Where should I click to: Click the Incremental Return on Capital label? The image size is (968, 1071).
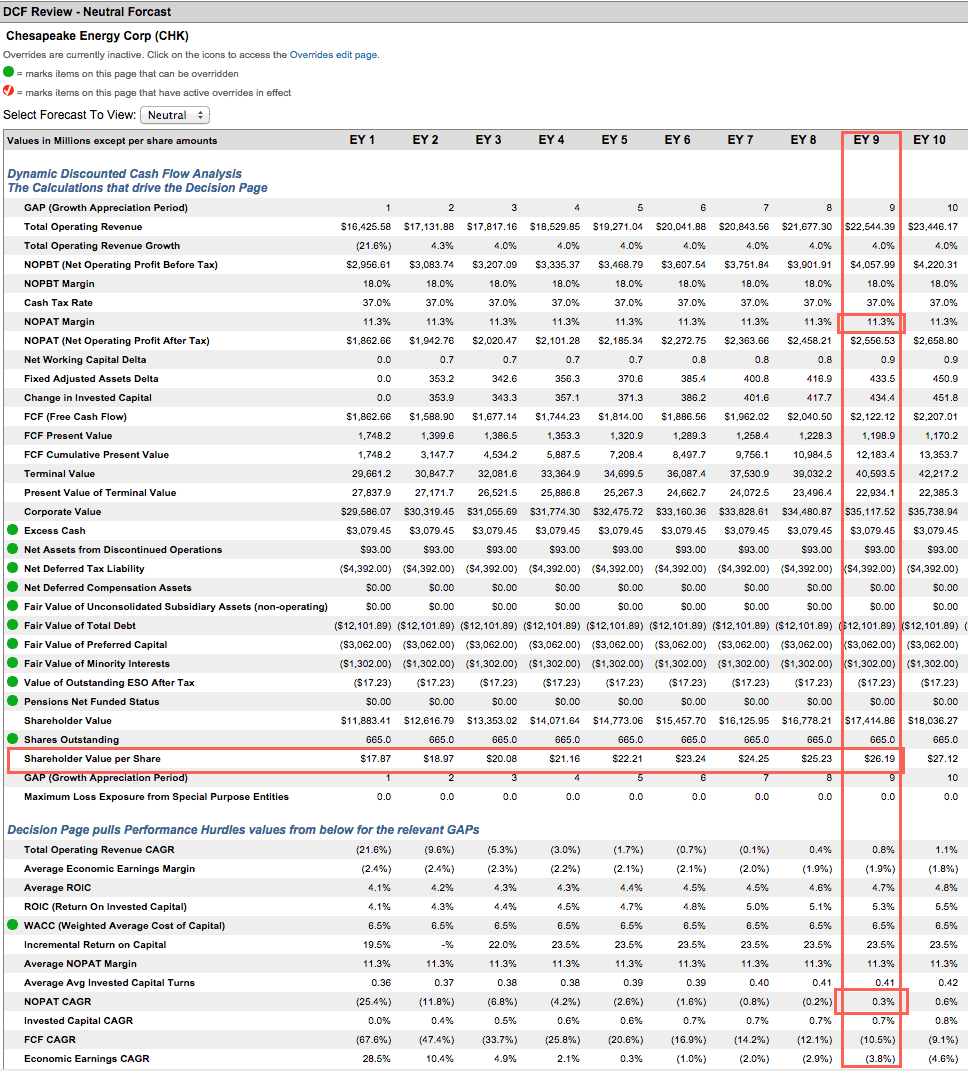point(95,945)
